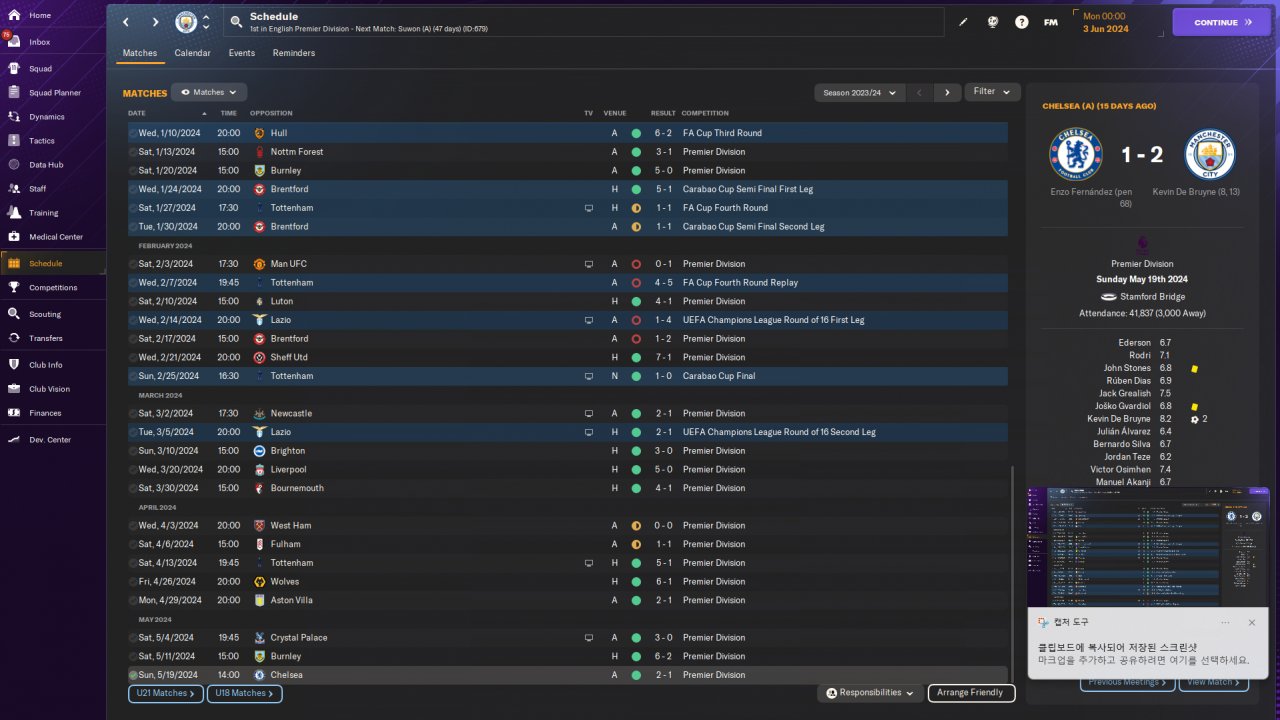Screen dimensions: 1280x720
Task: Click the Manchester City badge in top bar
Action: tap(186, 22)
